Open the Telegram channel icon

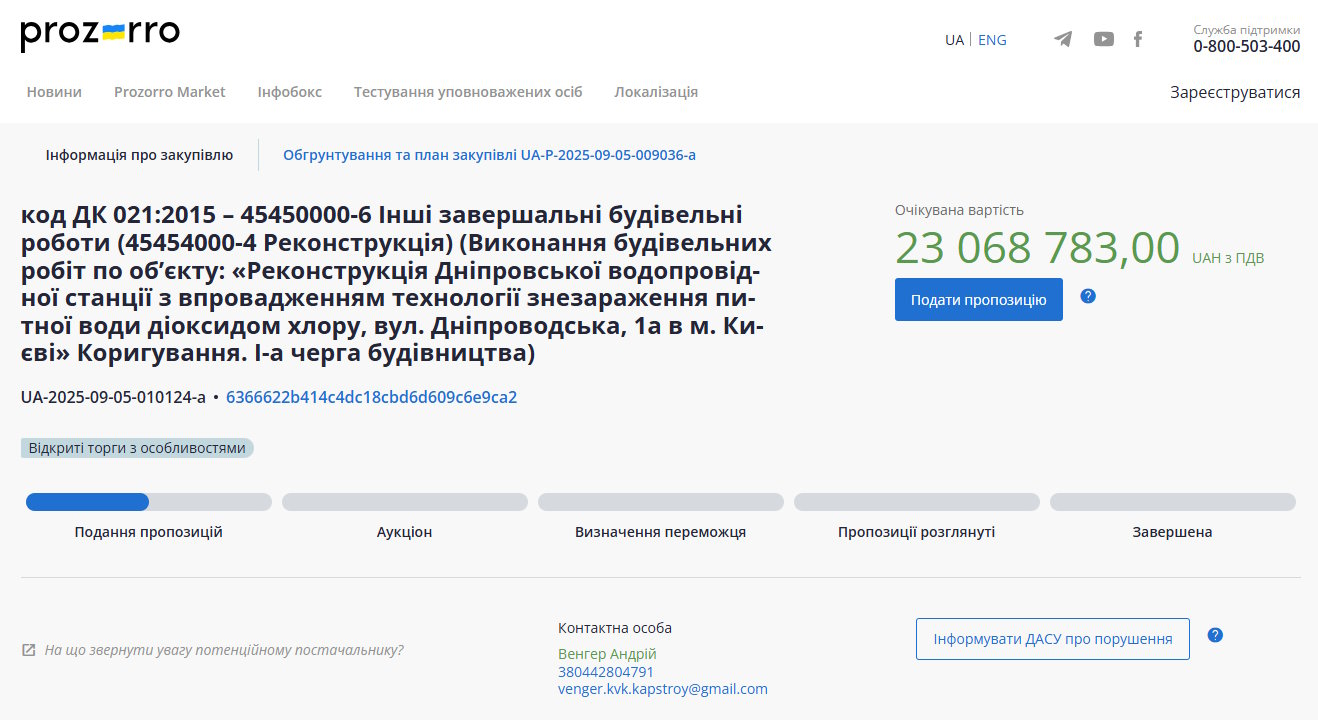pyautogui.click(x=1063, y=39)
